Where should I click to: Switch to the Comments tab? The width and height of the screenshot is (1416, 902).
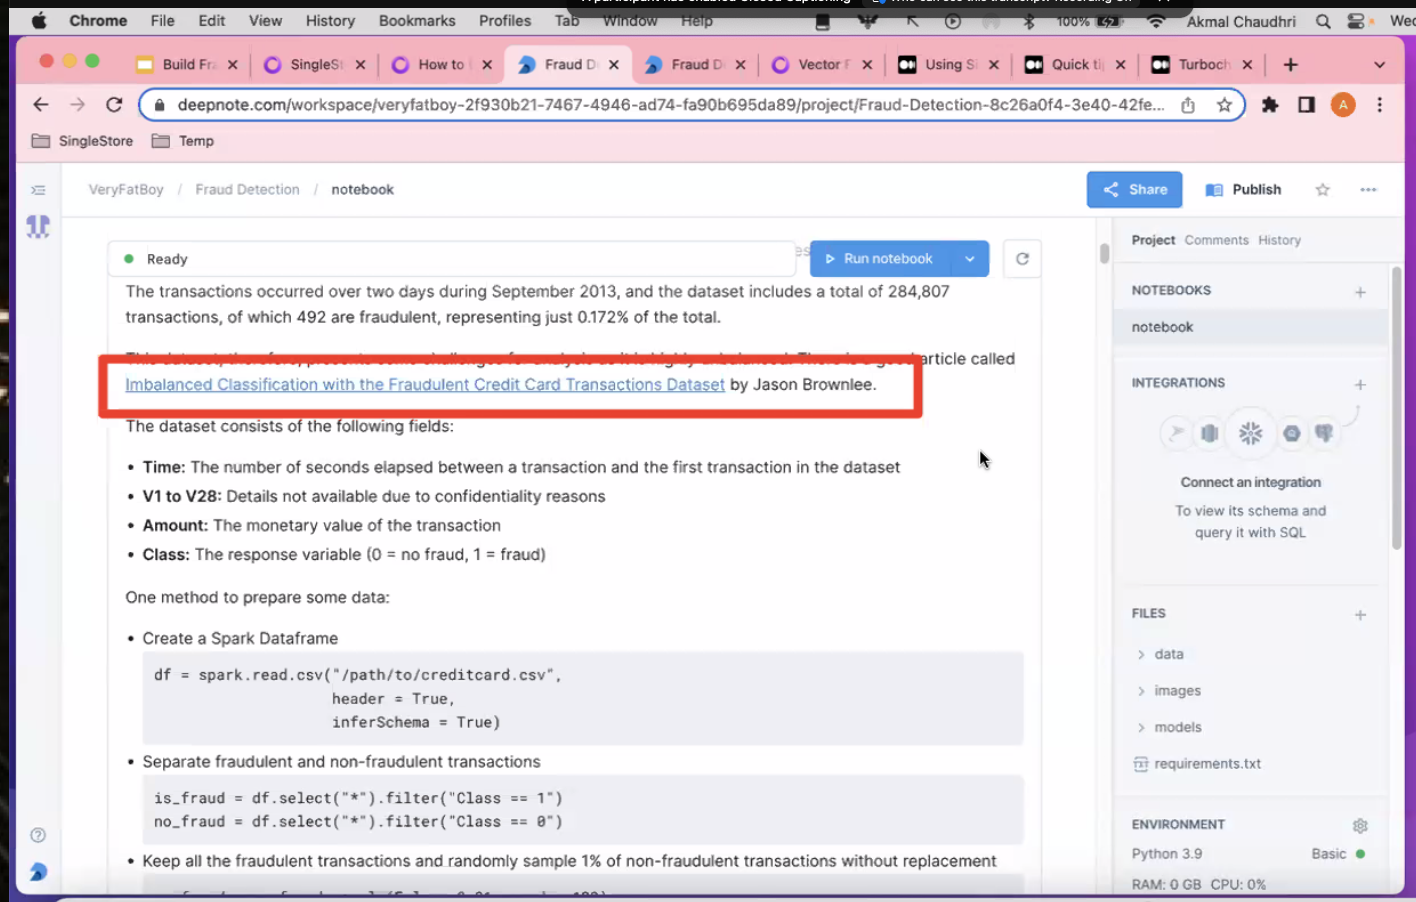pyautogui.click(x=1216, y=240)
